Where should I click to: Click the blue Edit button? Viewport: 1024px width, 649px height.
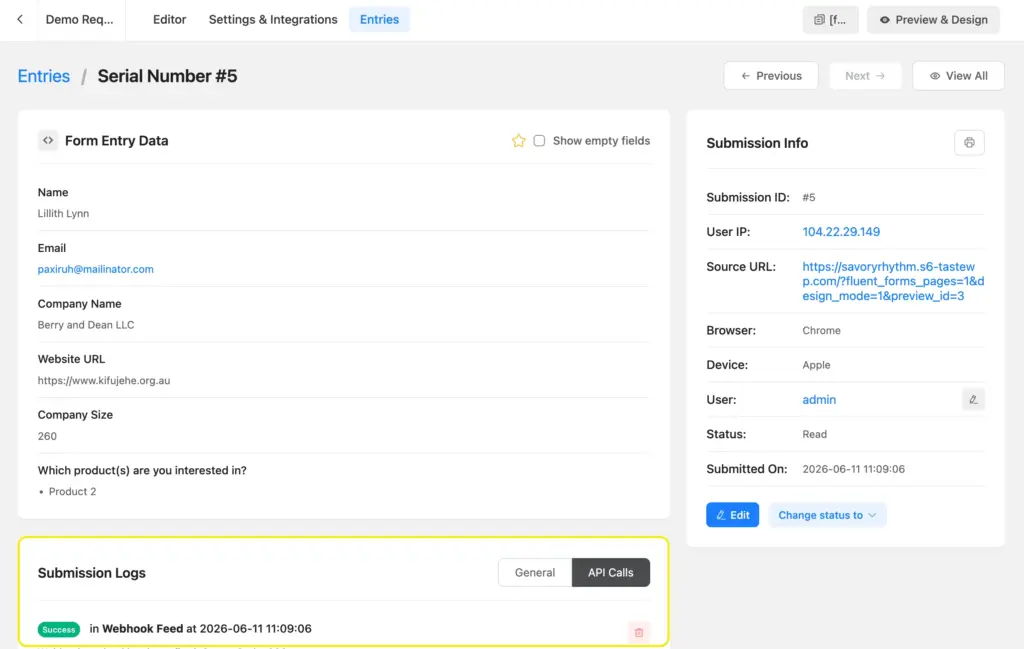[733, 515]
